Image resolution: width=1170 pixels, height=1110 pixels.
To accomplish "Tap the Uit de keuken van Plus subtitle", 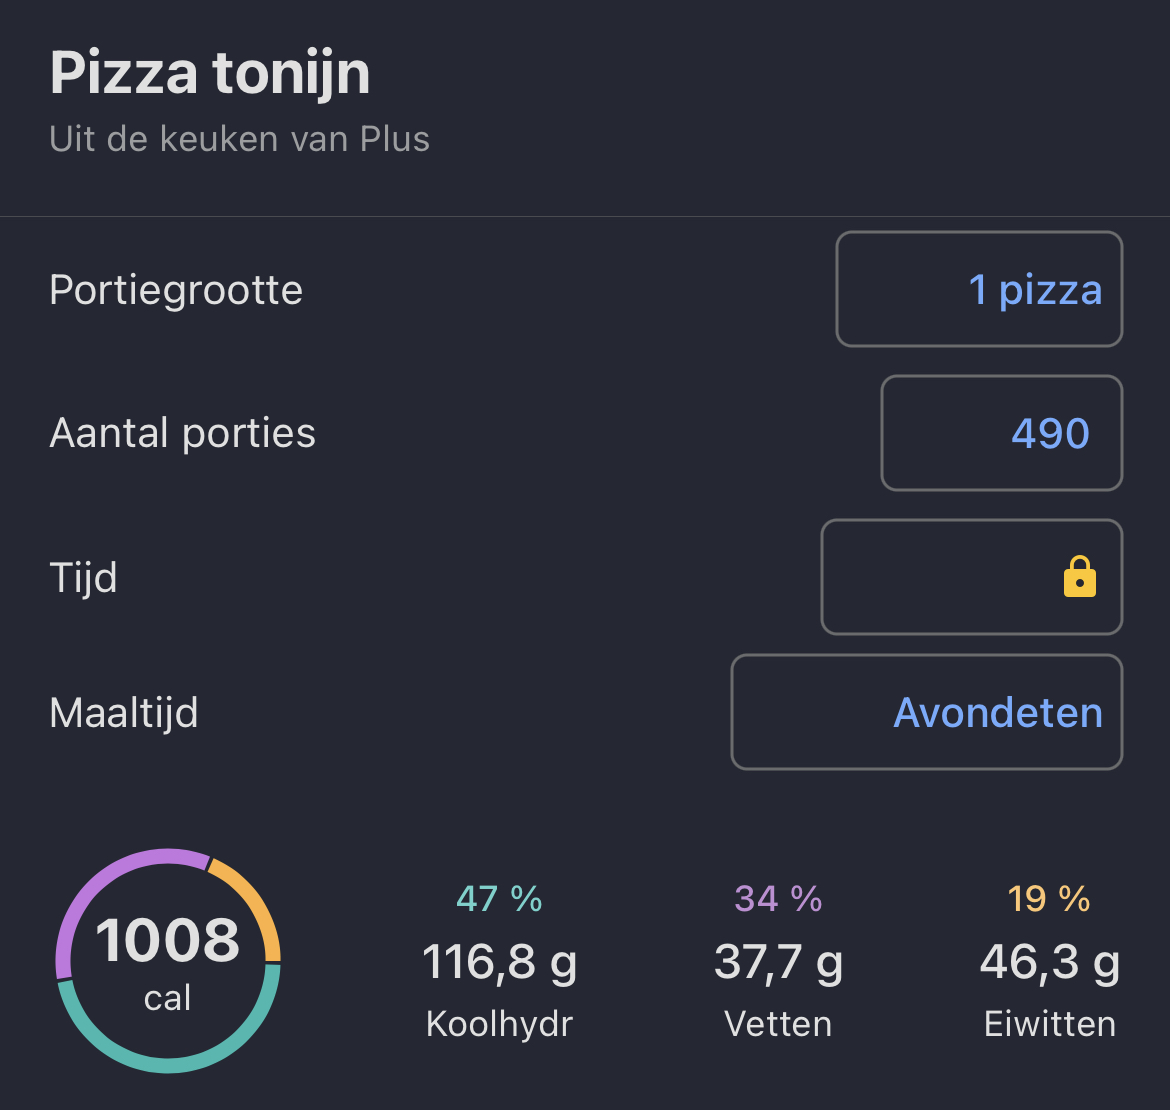I will point(239,139).
